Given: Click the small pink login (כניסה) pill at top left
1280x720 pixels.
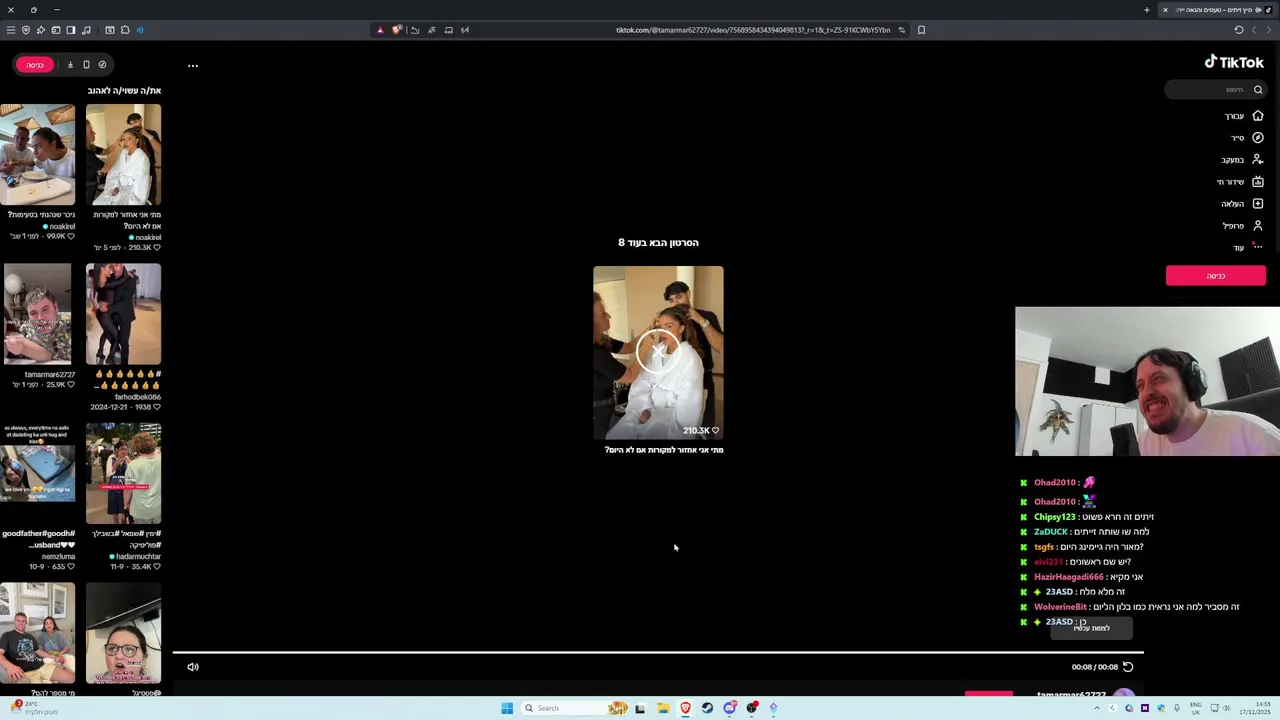Looking at the screenshot, I should pyautogui.click(x=35, y=65).
